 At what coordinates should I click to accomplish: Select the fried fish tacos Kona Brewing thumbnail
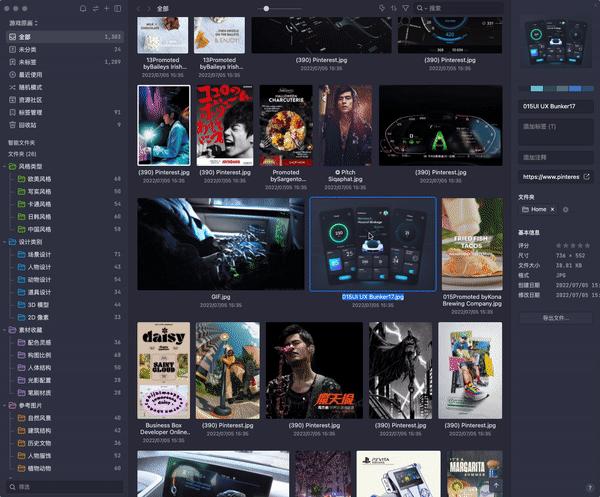[x=472, y=244]
